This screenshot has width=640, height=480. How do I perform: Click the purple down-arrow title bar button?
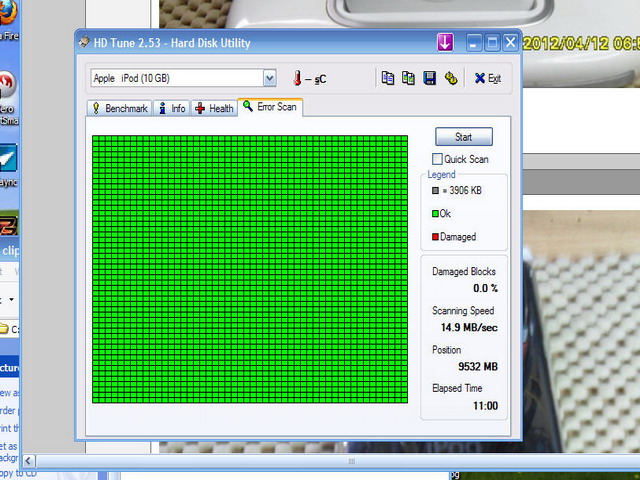tap(445, 42)
